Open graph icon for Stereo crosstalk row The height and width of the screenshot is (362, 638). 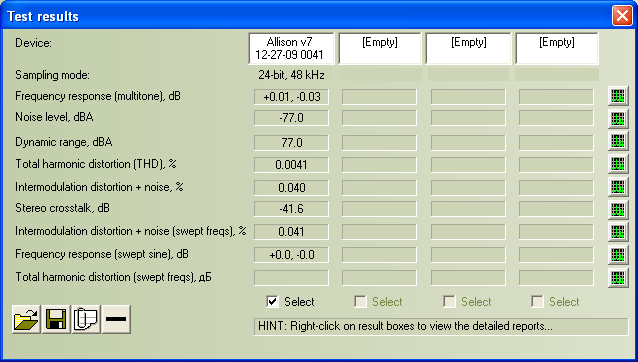(618, 209)
